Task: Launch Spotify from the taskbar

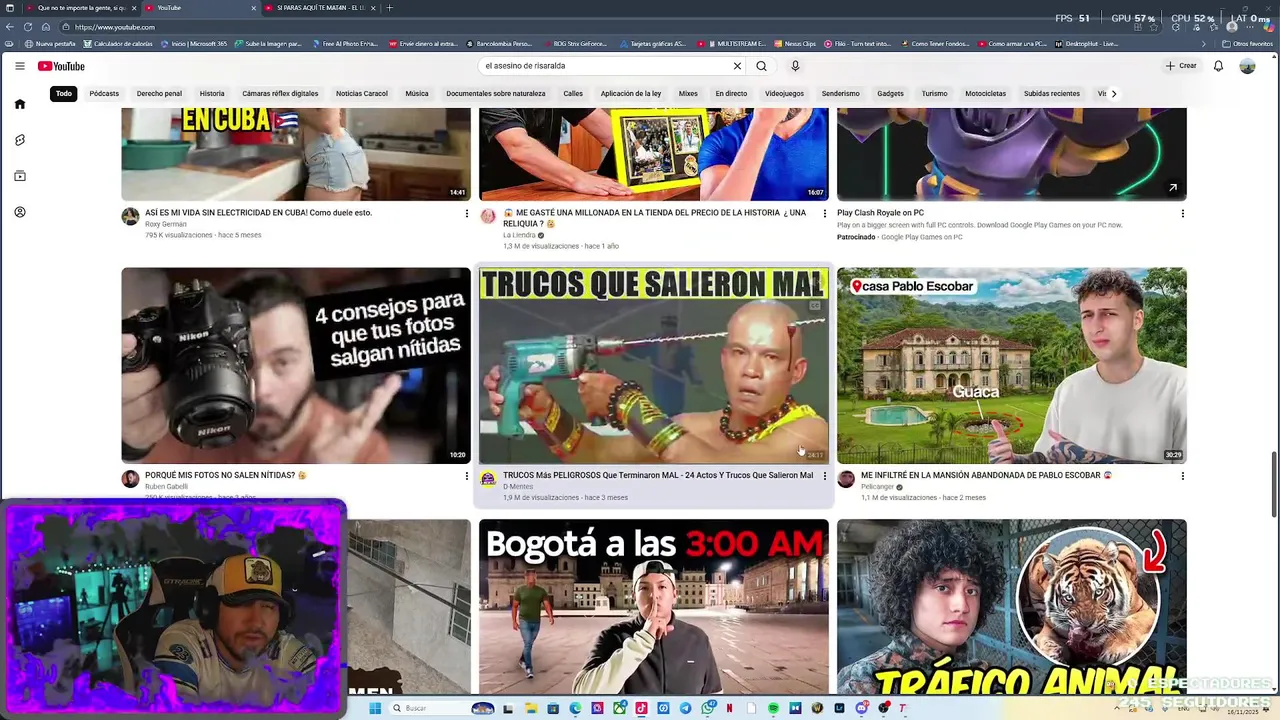Action: coord(773,708)
